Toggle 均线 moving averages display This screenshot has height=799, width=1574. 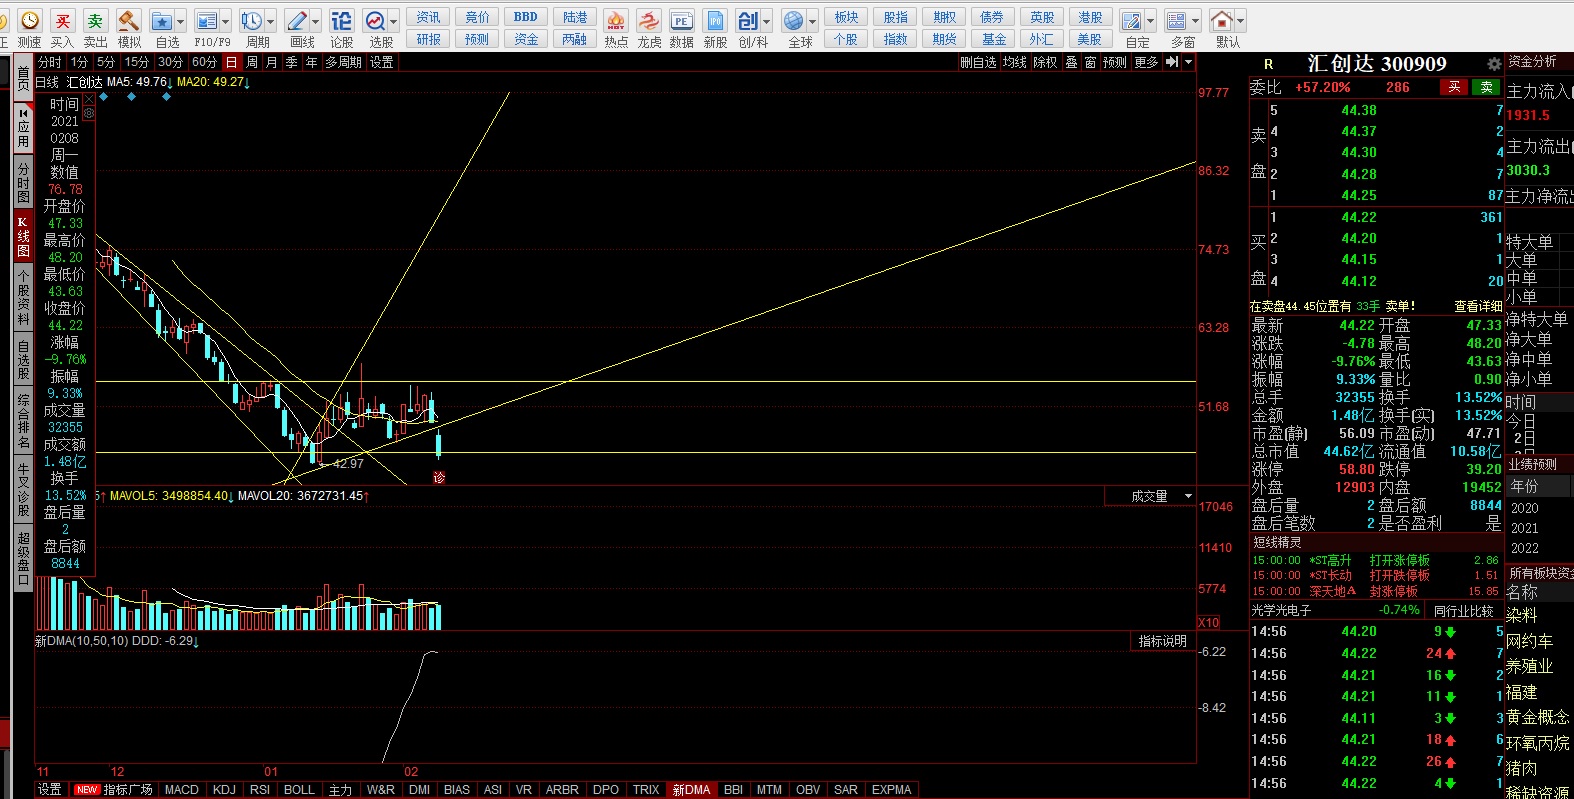[x=1015, y=62]
